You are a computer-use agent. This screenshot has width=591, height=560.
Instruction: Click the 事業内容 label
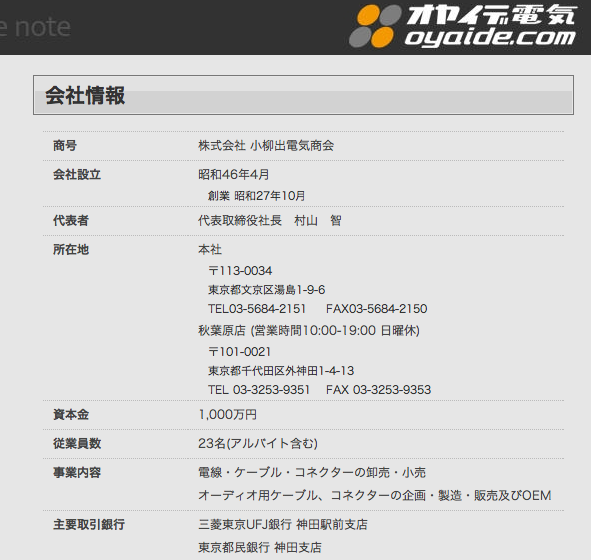77,473
